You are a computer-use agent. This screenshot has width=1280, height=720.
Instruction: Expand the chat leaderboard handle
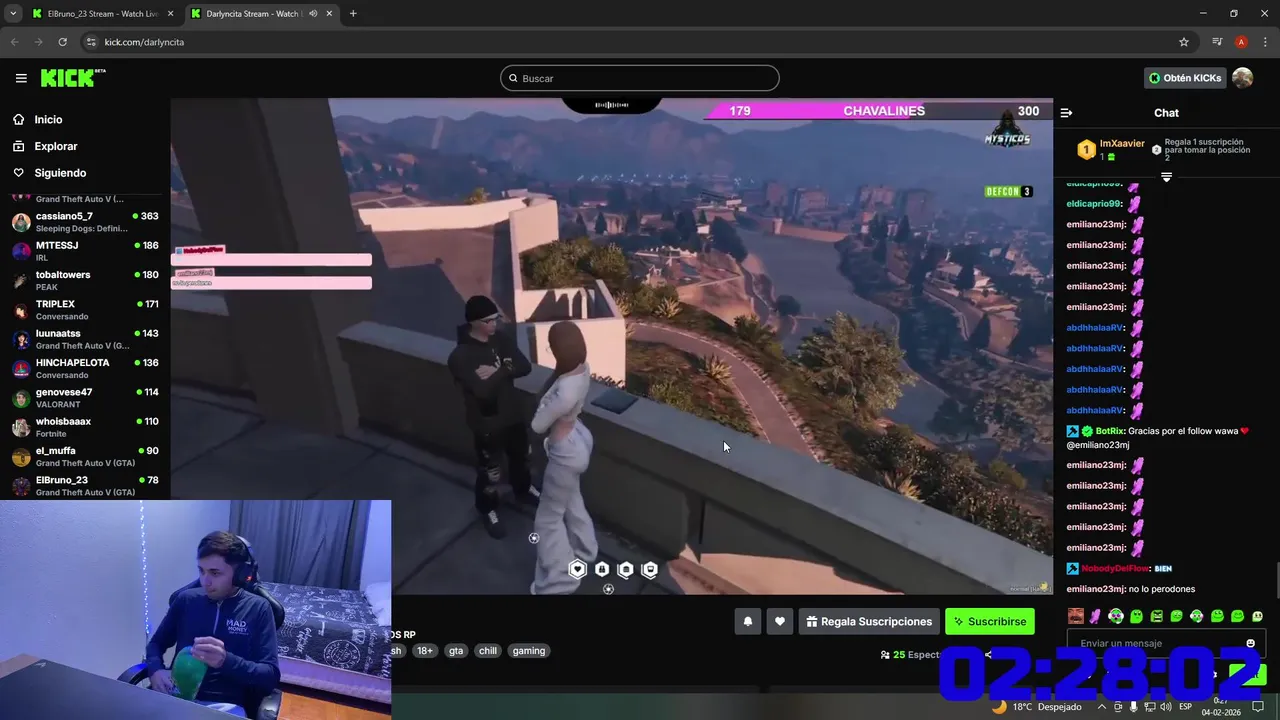1166,177
